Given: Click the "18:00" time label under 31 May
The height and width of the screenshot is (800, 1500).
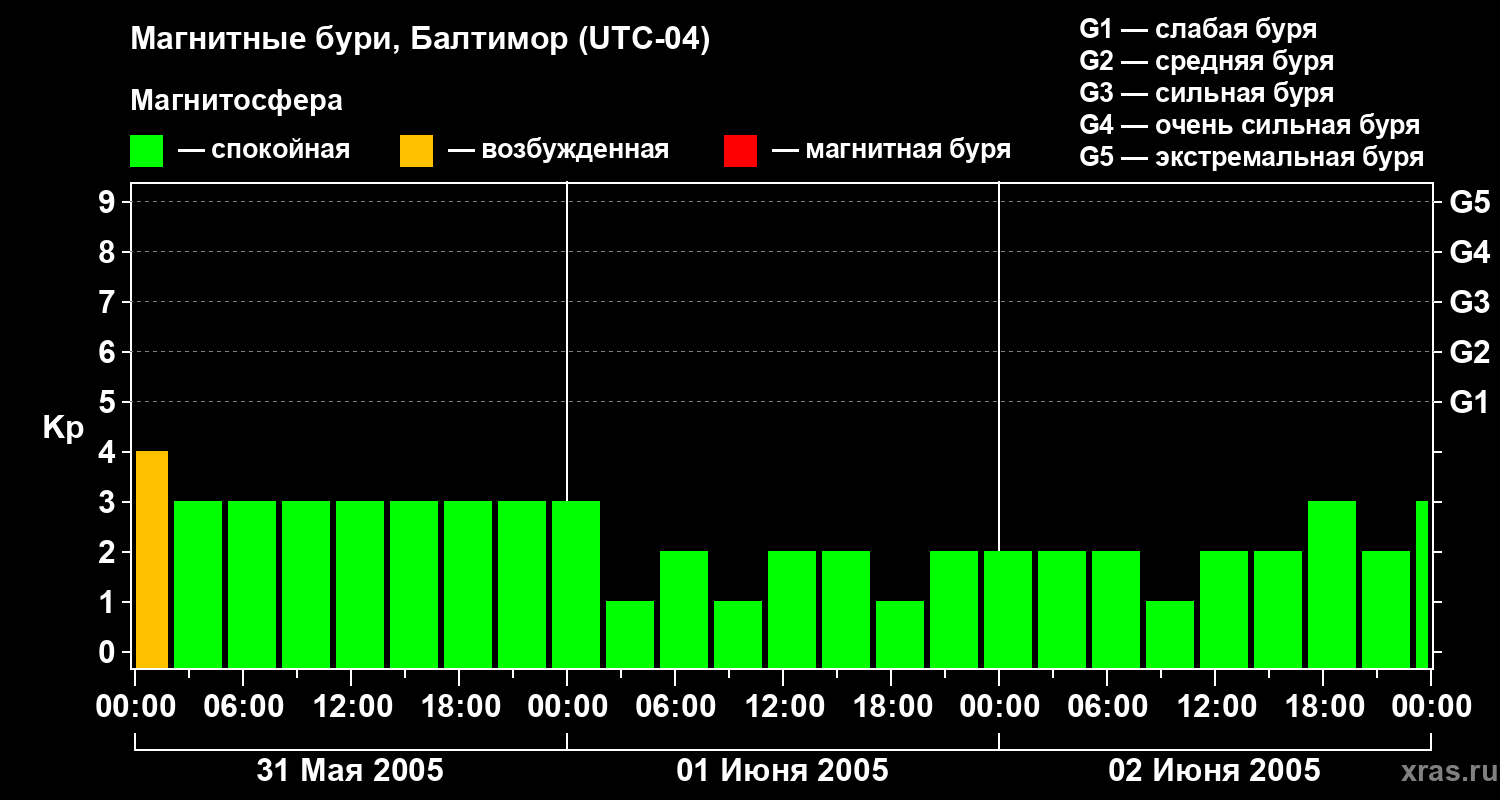Looking at the screenshot, I should [462, 707].
